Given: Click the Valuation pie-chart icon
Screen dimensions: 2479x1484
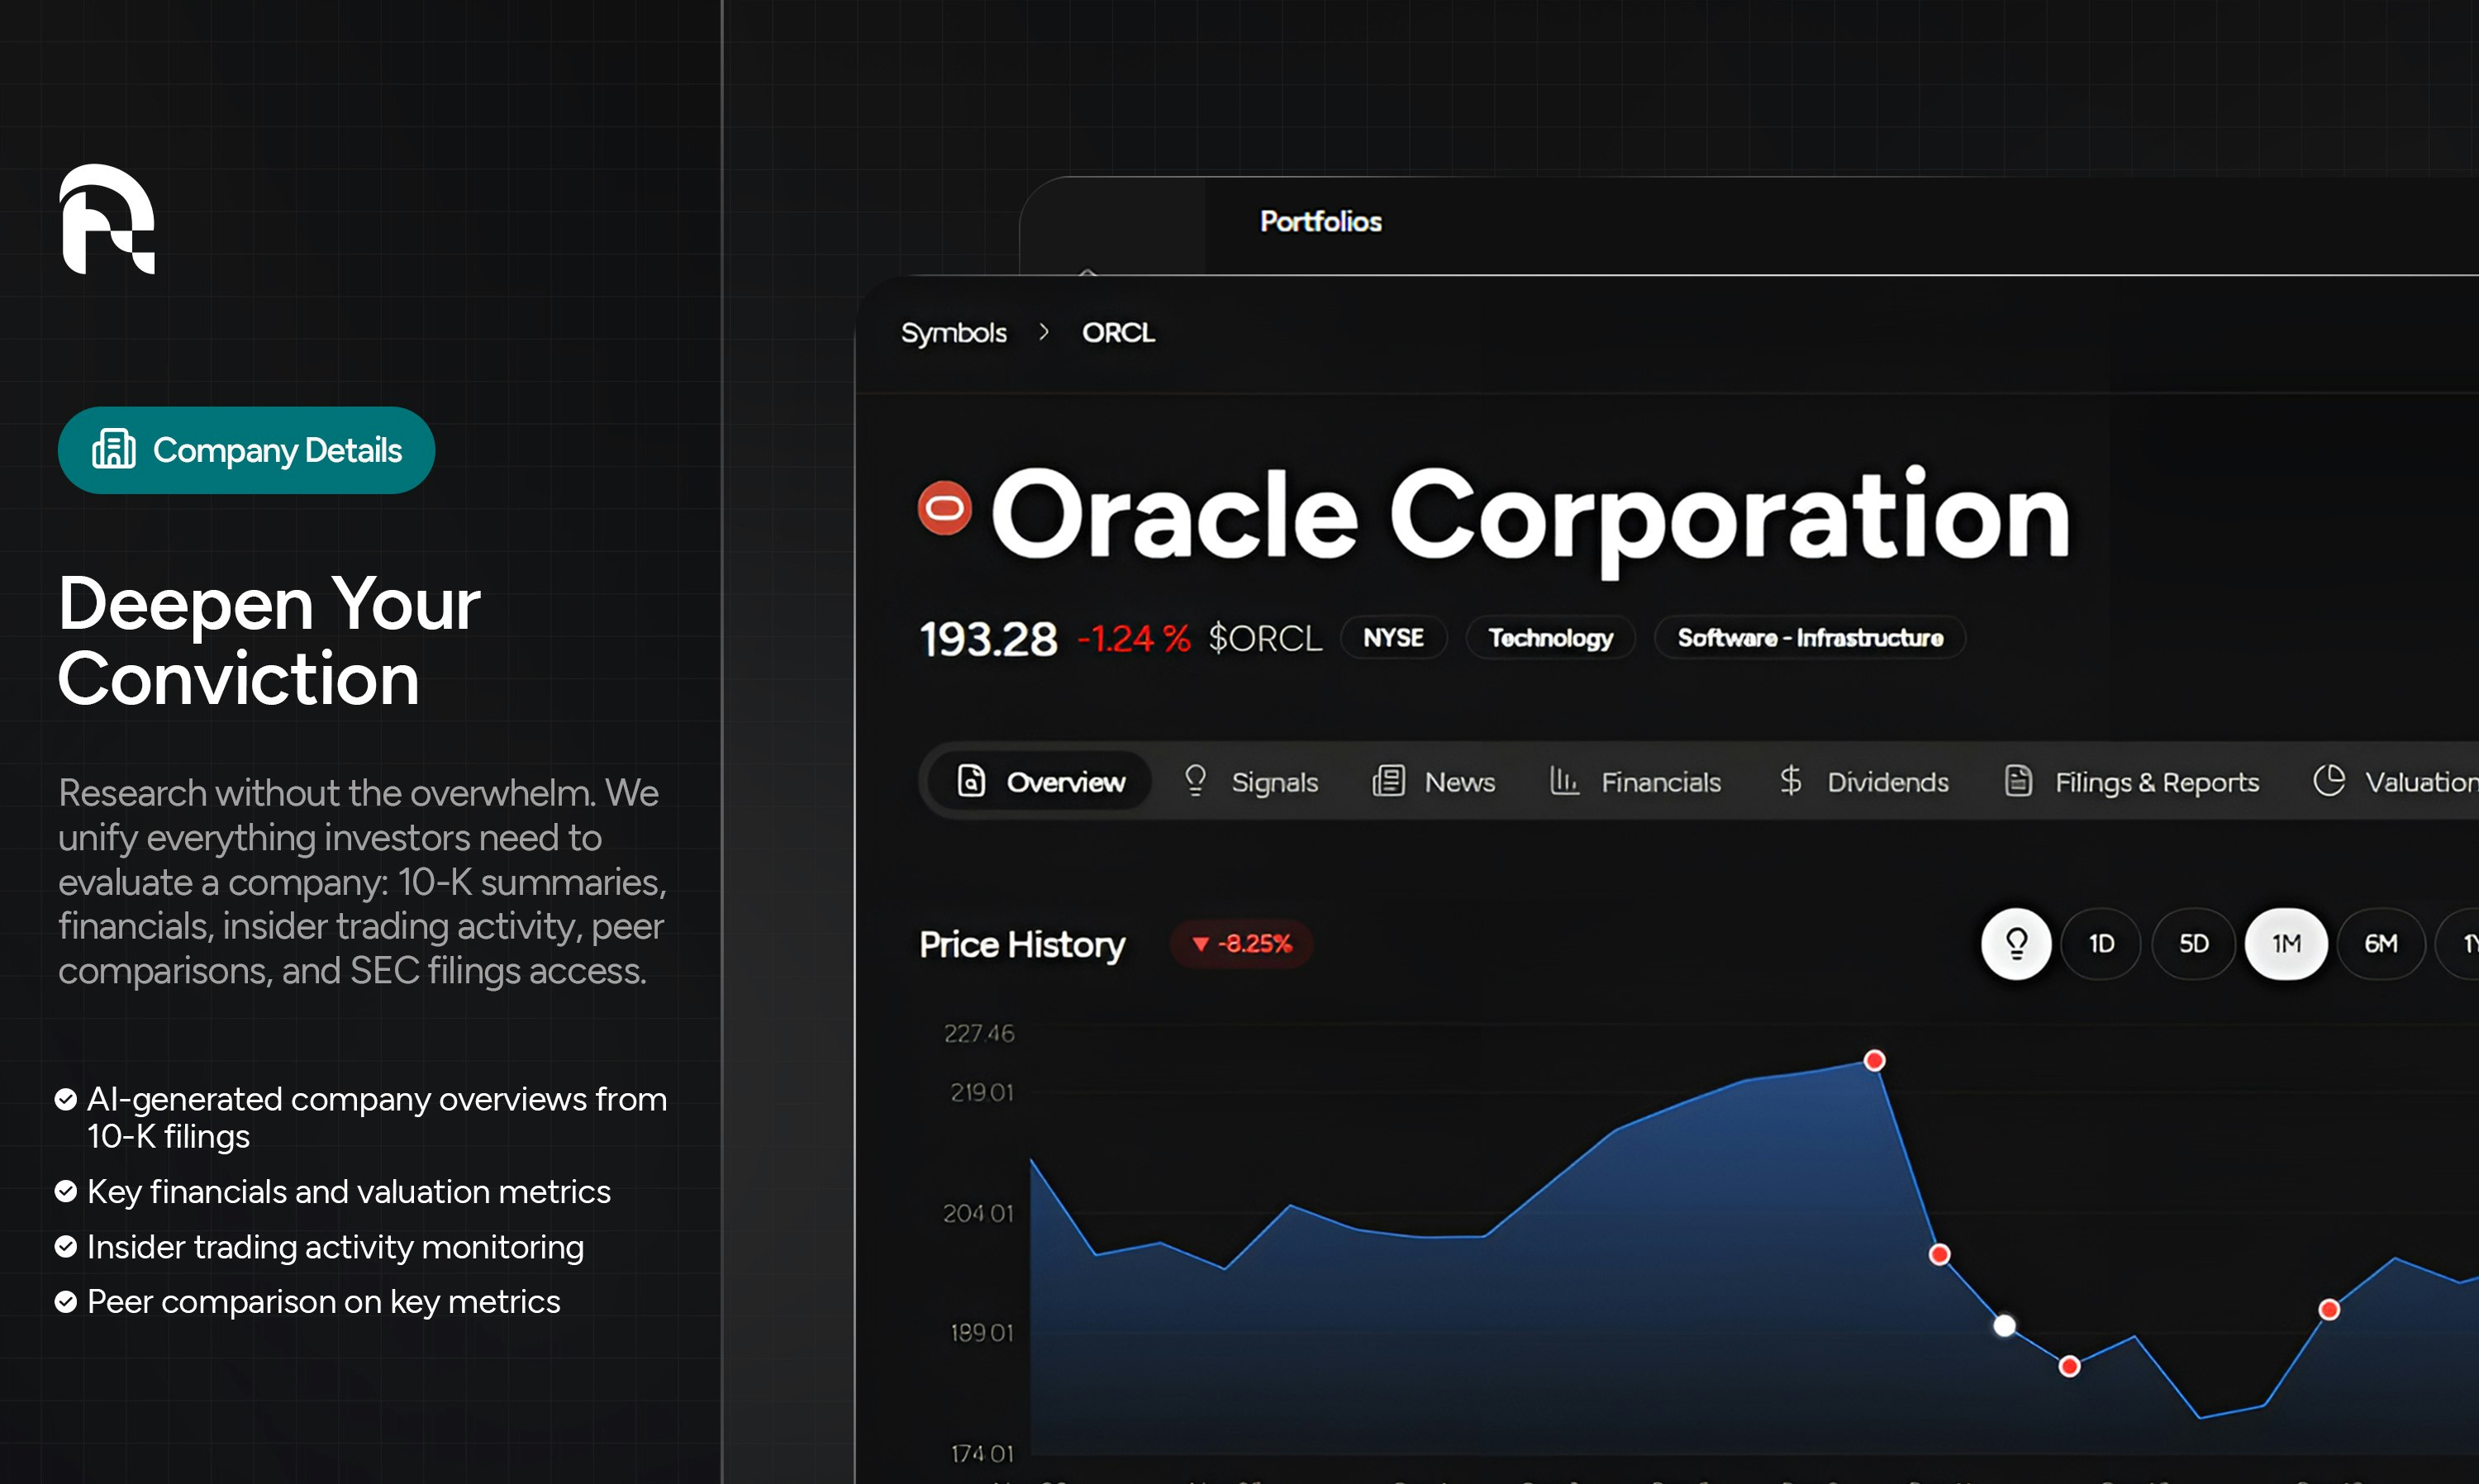Looking at the screenshot, I should [x=2331, y=781].
